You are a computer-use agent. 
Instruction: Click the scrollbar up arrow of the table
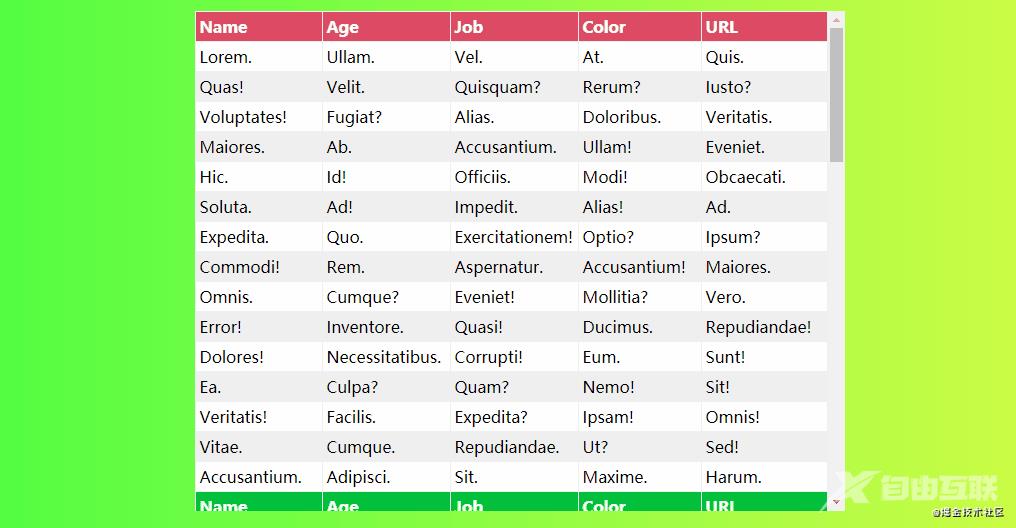click(836, 19)
